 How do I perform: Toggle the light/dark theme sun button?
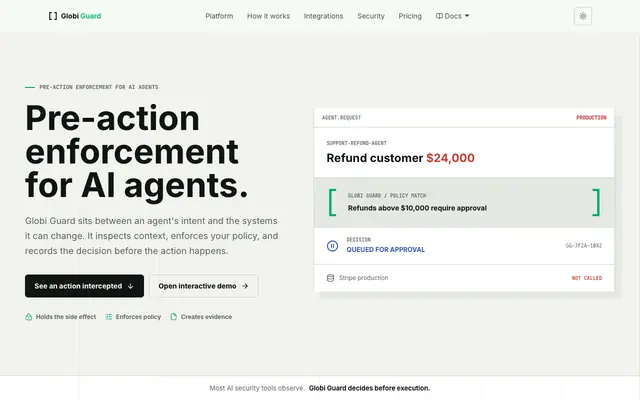pyautogui.click(x=582, y=16)
